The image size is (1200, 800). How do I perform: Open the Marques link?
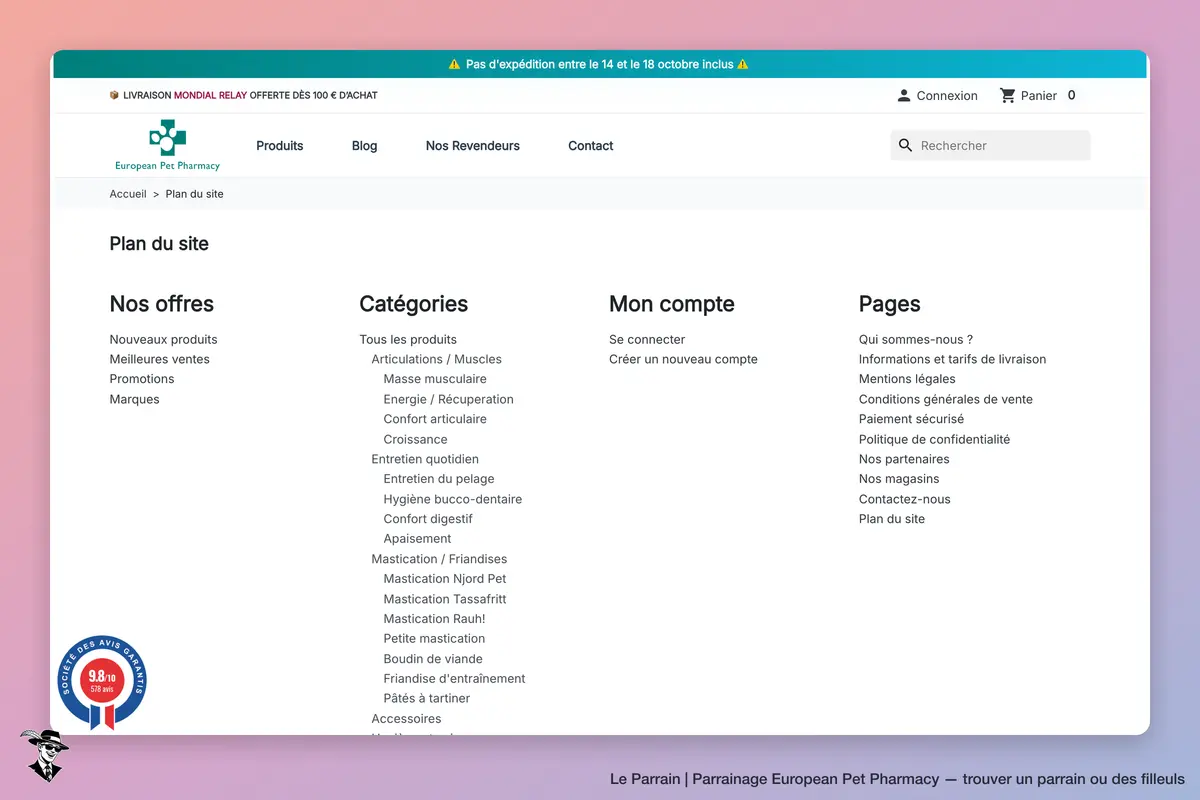(x=135, y=399)
